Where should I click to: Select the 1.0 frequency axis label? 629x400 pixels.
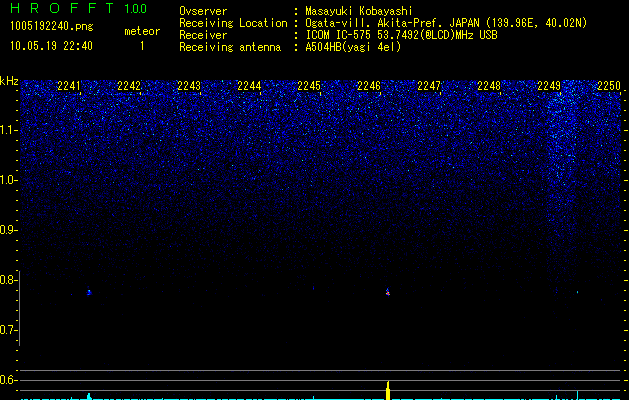pyautogui.click(x=9, y=180)
